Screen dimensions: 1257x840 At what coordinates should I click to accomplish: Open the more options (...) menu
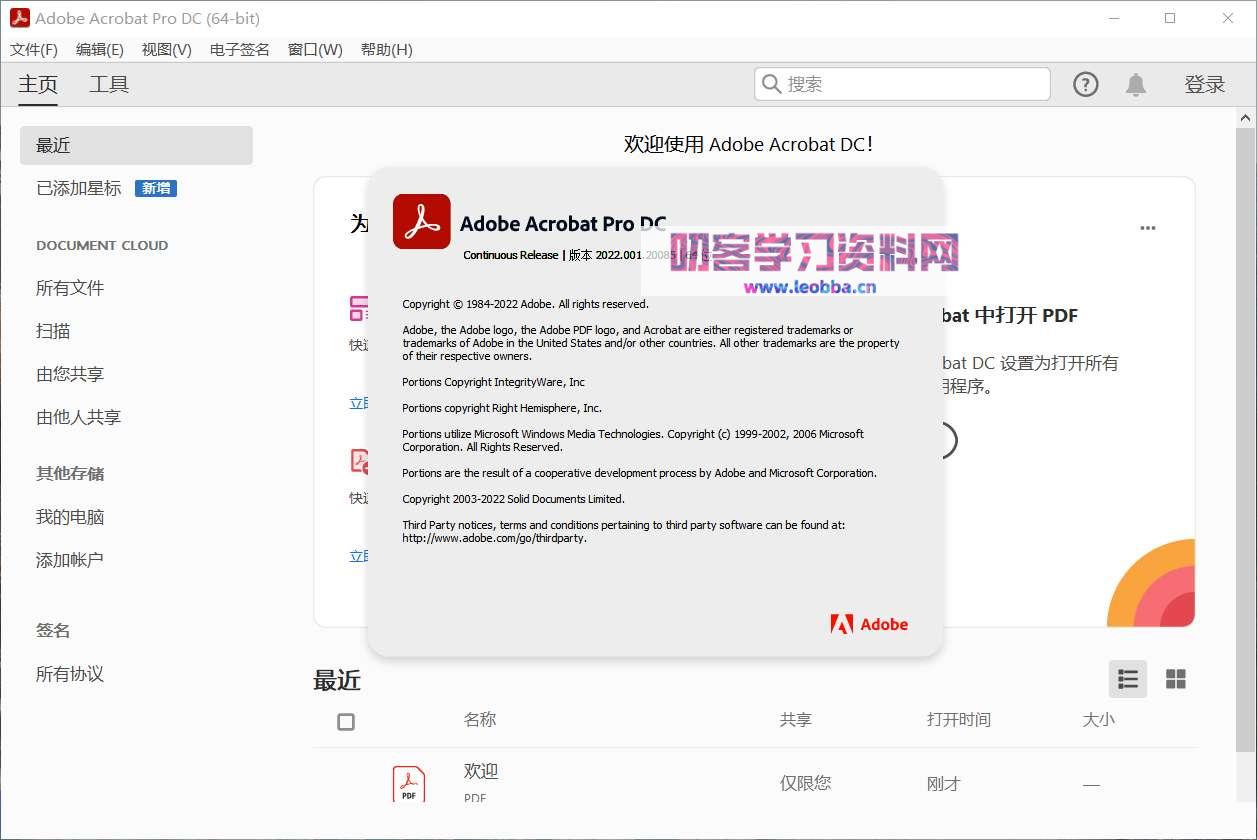[x=1147, y=228]
